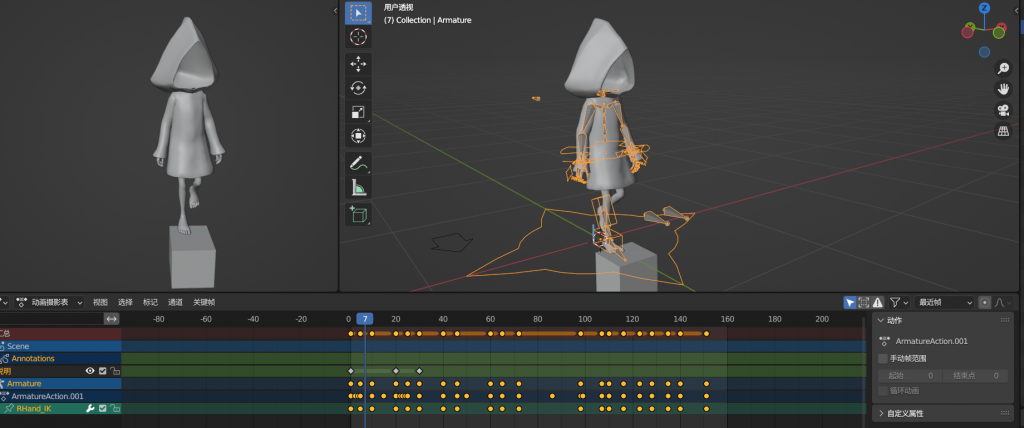The width and height of the screenshot is (1024, 428).
Task: Click the green Y axis gizmo
Action: click(x=970, y=28)
